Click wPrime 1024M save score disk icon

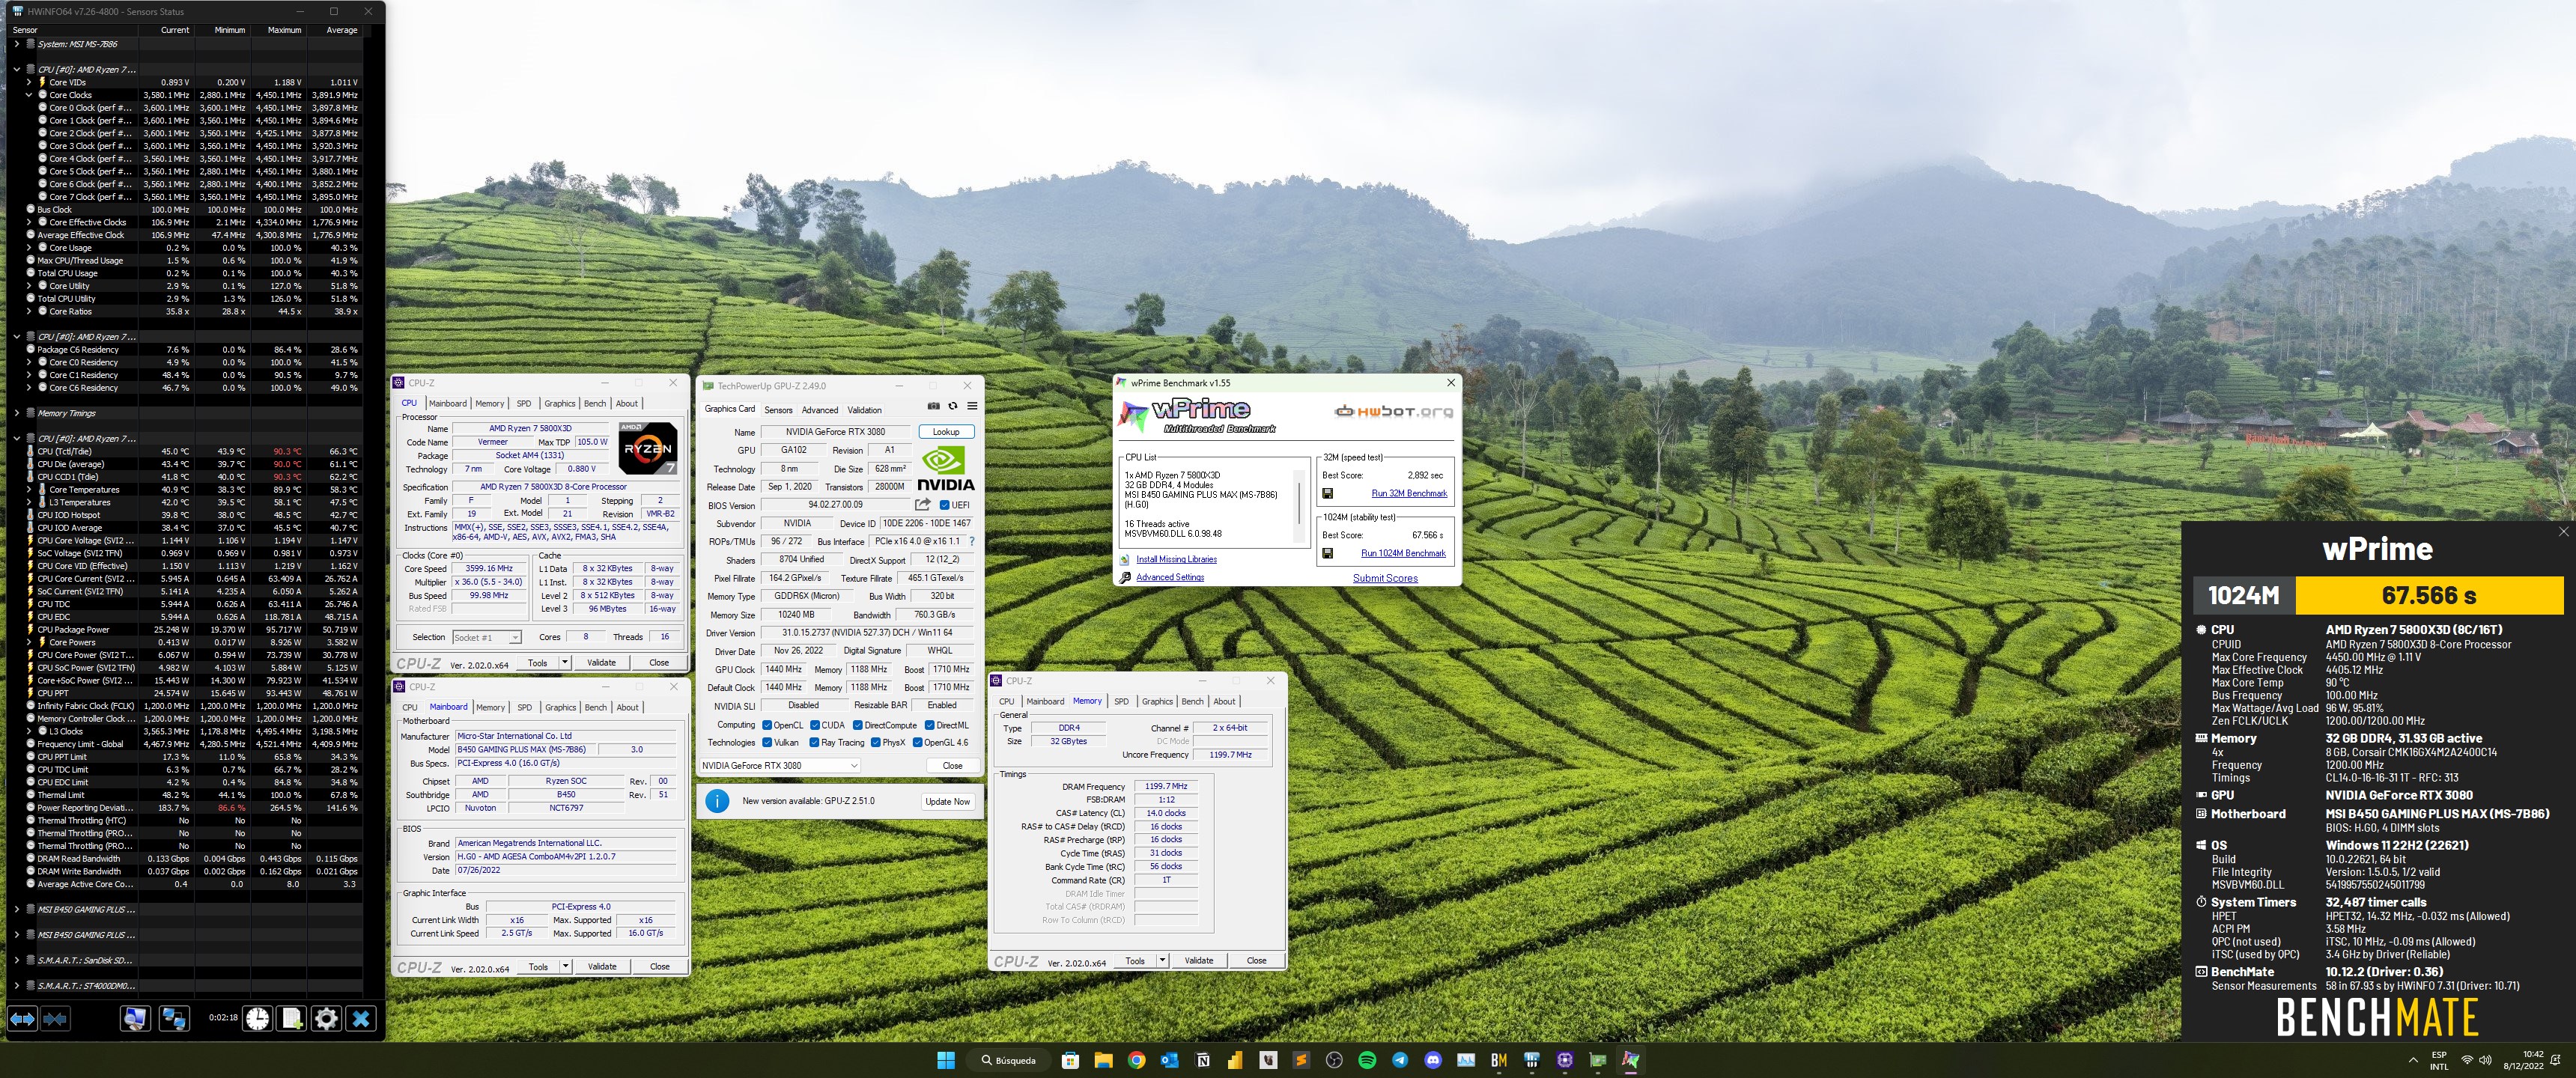pos(1327,553)
